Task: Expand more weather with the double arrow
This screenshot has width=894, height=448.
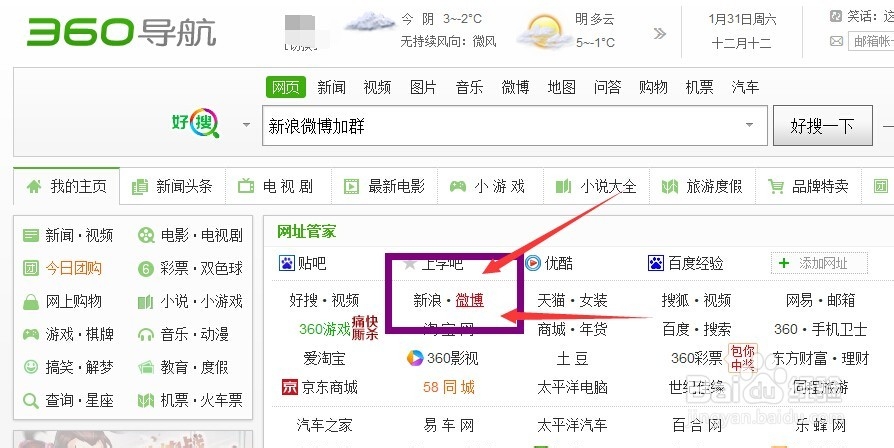Action: click(x=660, y=34)
